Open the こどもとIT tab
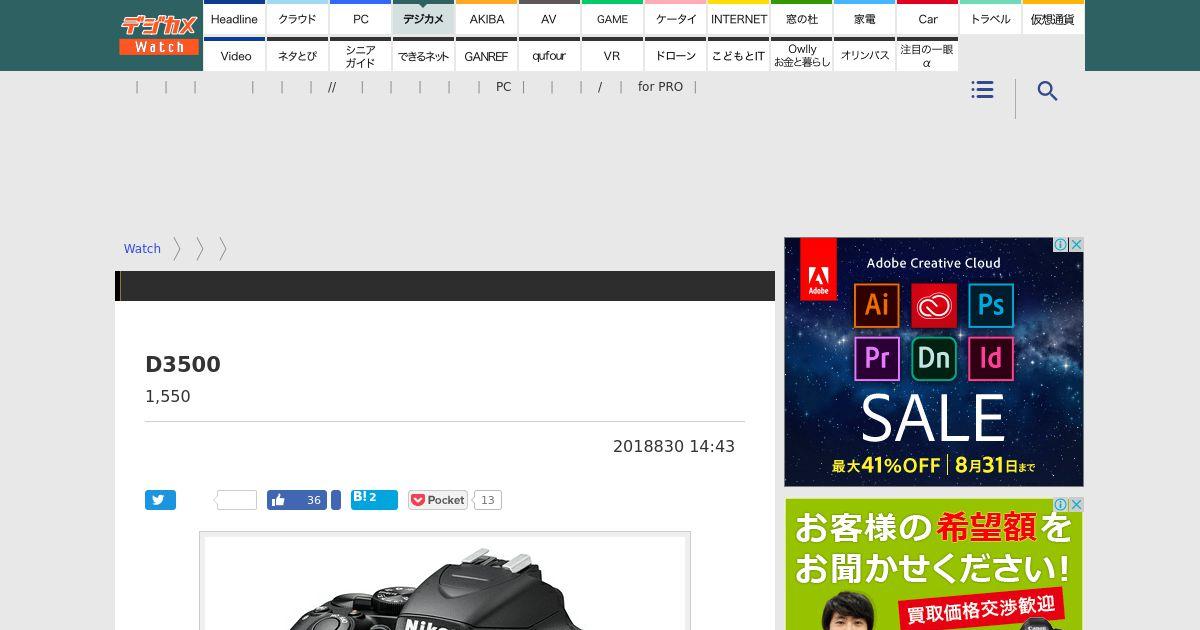Viewport: 1200px width, 630px height. (739, 55)
